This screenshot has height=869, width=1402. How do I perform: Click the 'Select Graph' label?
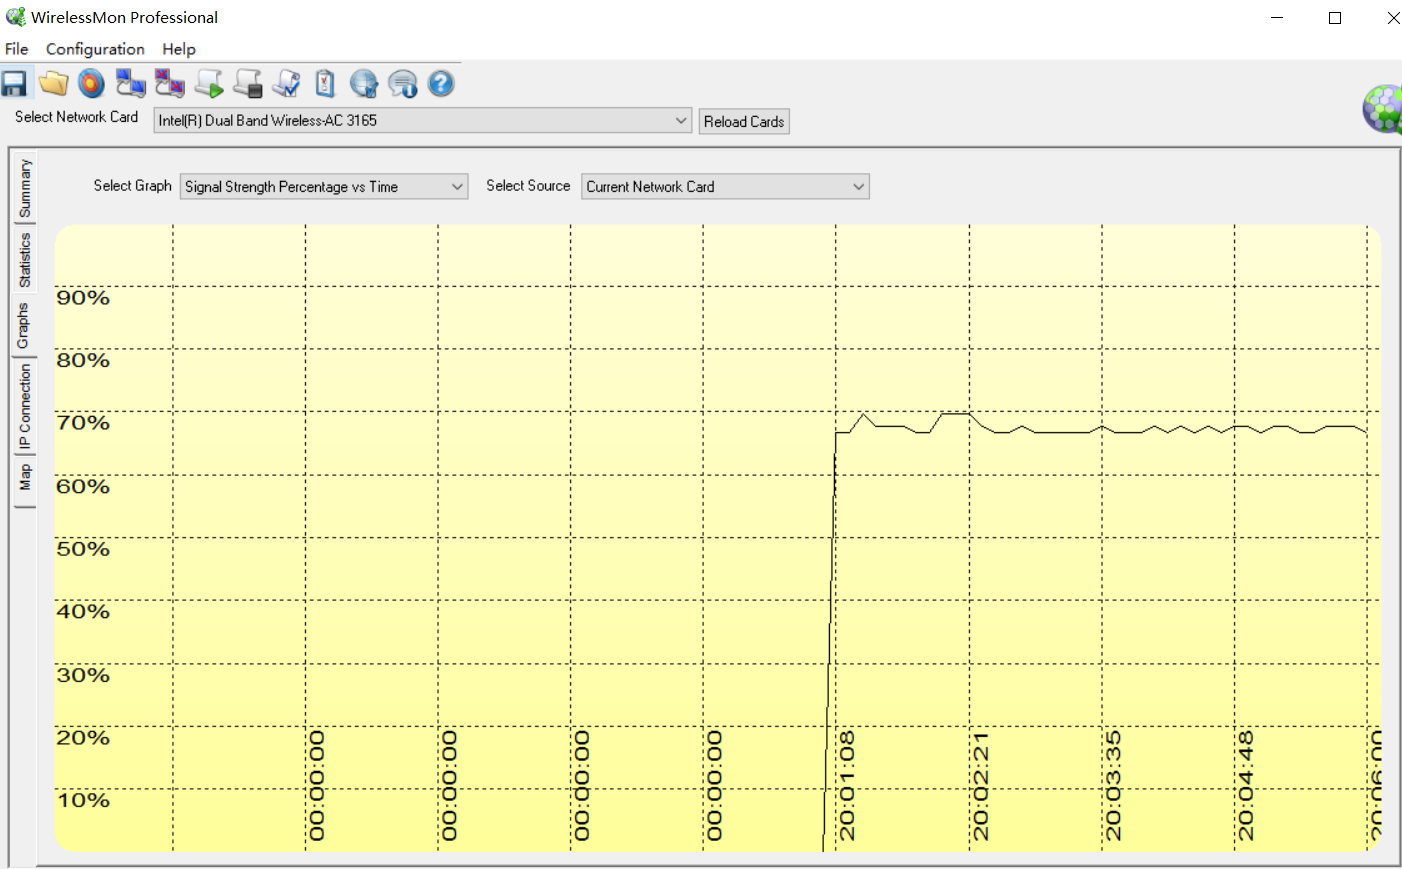(133, 186)
